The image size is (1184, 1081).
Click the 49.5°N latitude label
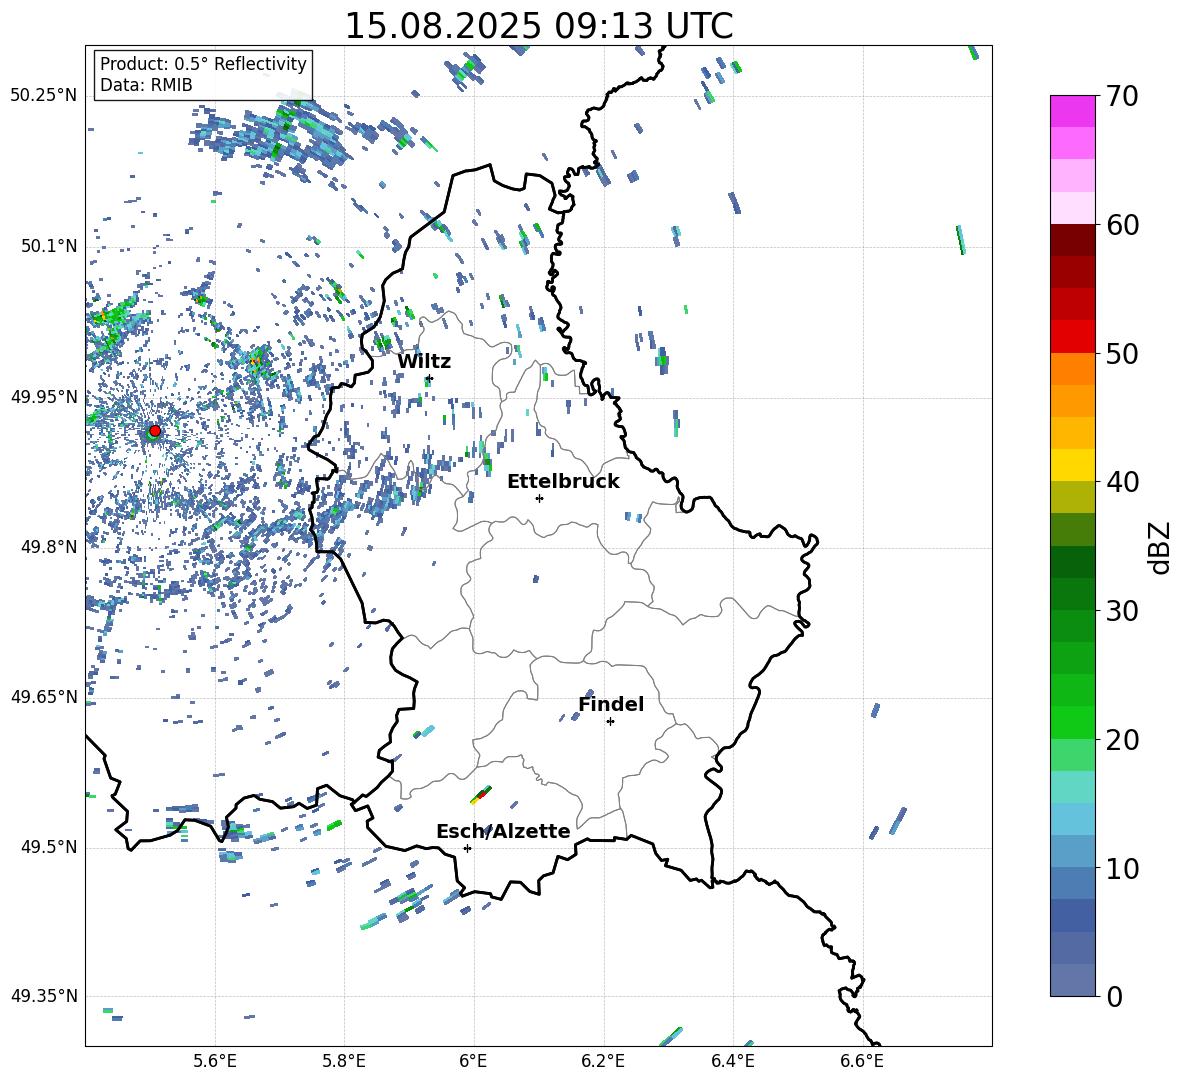pyautogui.click(x=49, y=847)
